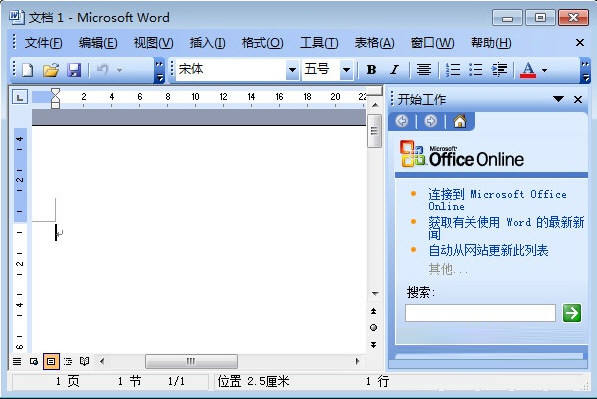
Task: Close the 开始工作 task pane
Action: 578,99
